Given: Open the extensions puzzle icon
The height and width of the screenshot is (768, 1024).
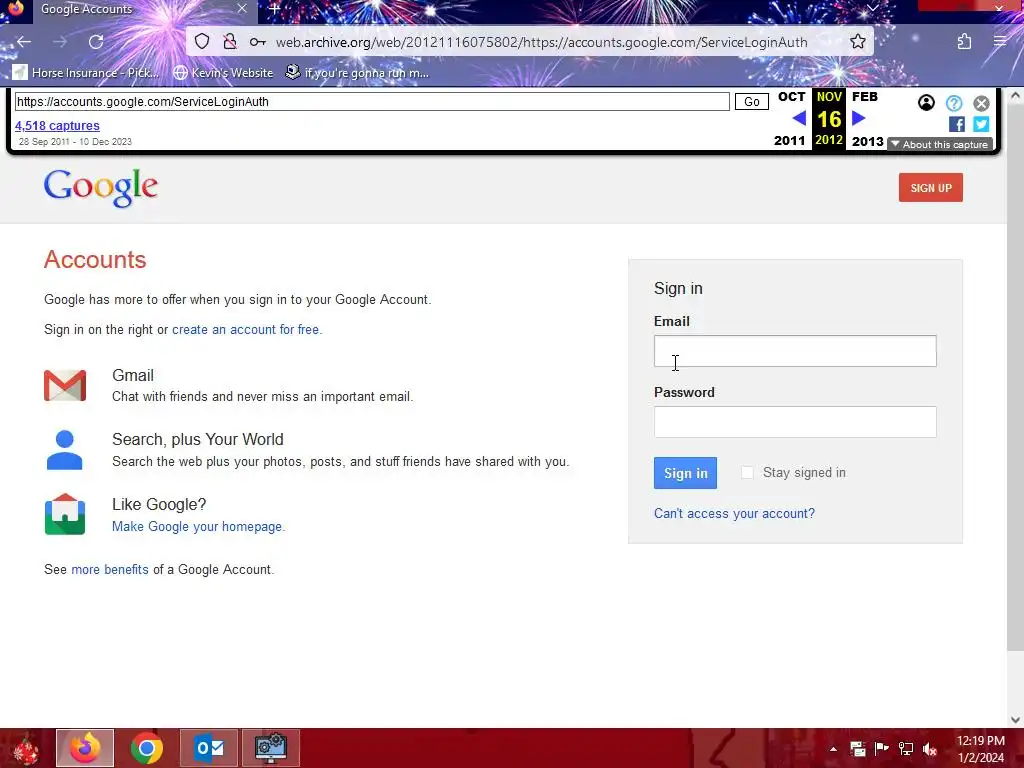Looking at the screenshot, I should tap(965, 42).
